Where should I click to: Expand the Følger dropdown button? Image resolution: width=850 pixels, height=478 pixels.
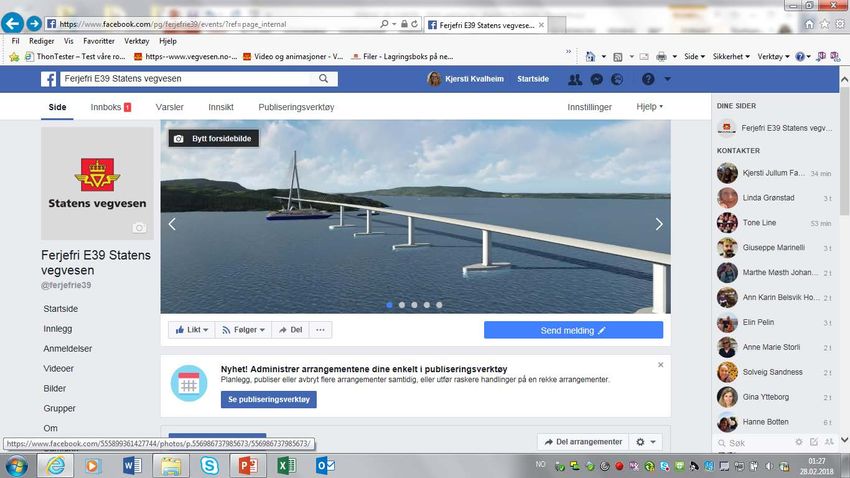[243, 330]
